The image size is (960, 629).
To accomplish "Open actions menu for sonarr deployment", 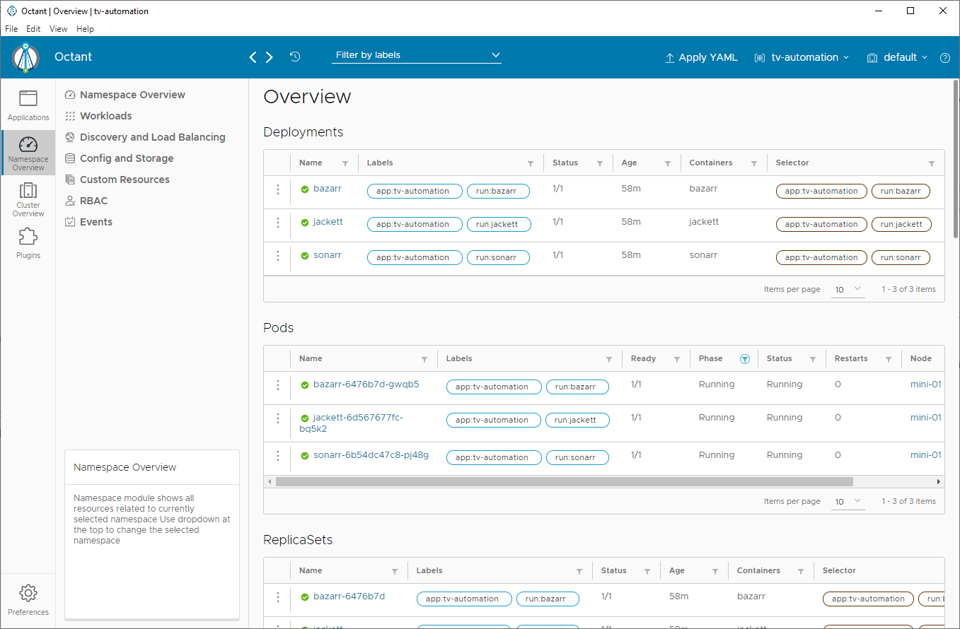I will pyautogui.click(x=278, y=255).
